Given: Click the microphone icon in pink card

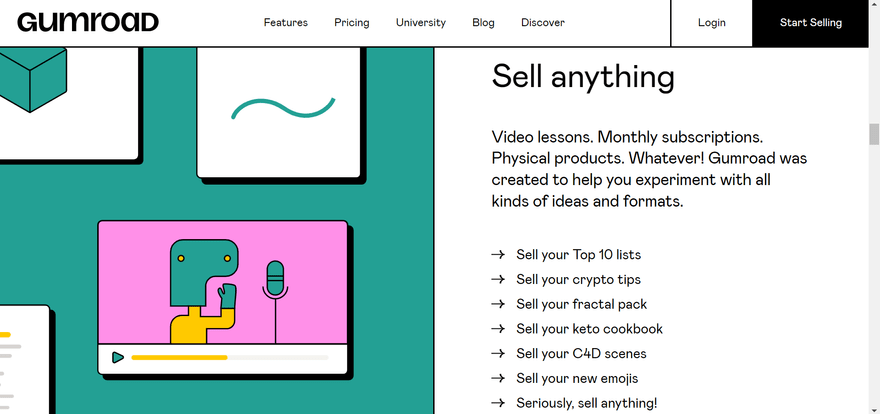Looking at the screenshot, I should point(275,301).
